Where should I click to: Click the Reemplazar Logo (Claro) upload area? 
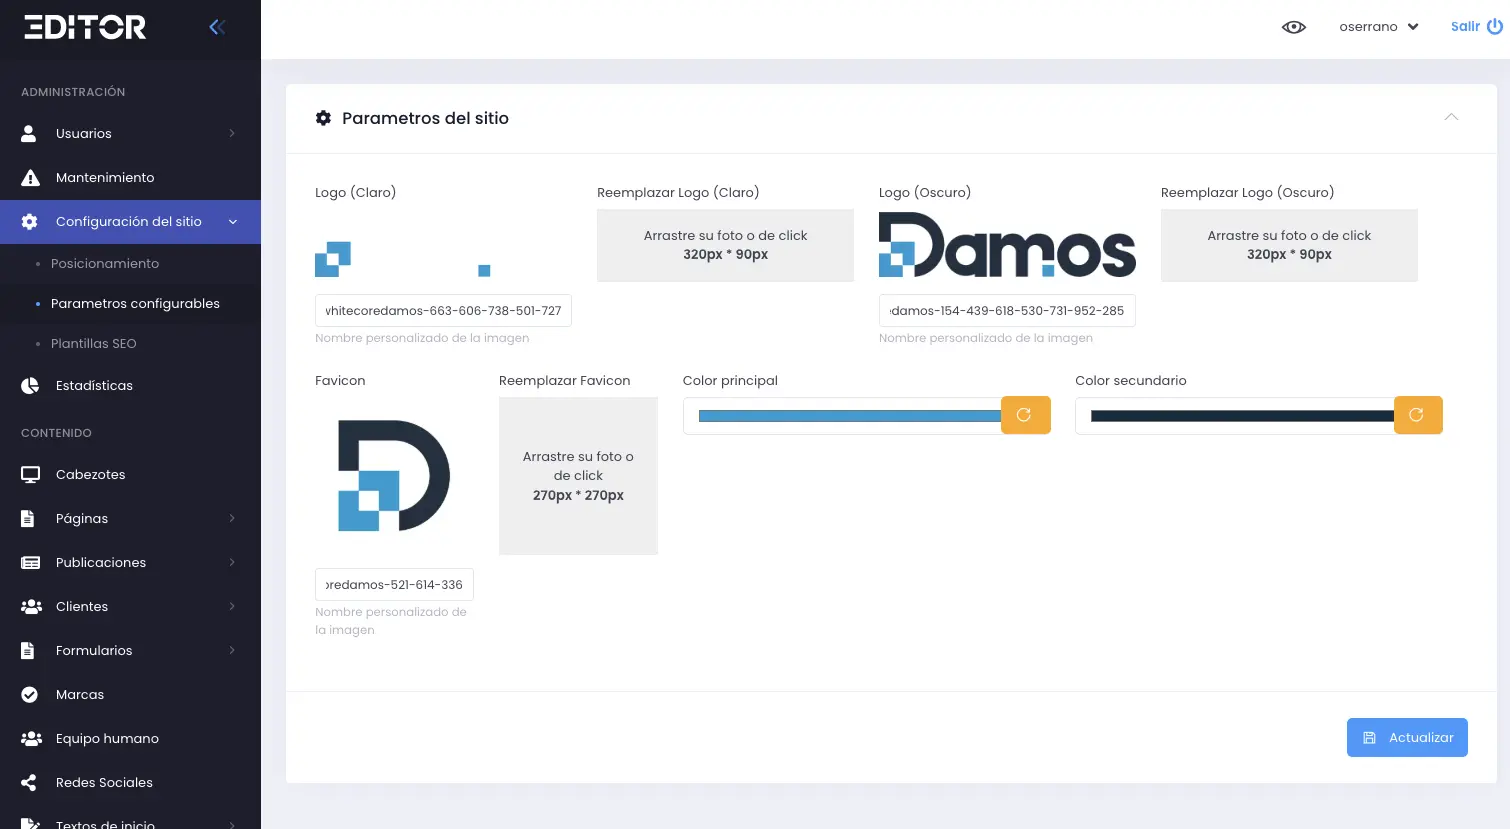click(x=725, y=245)
